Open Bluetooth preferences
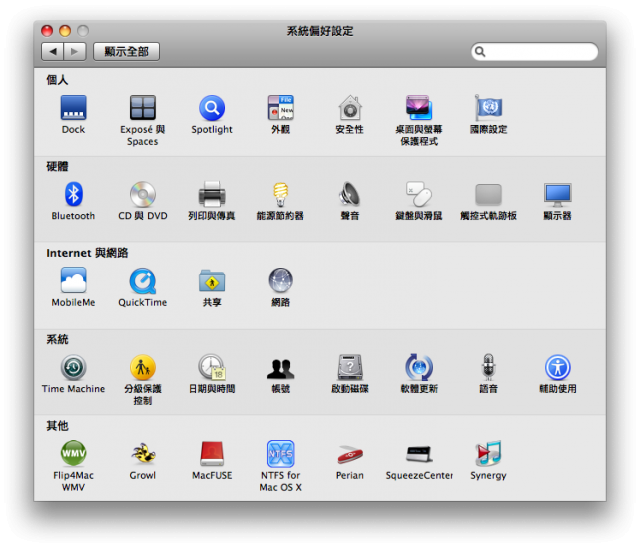 (x=73, y=194)
